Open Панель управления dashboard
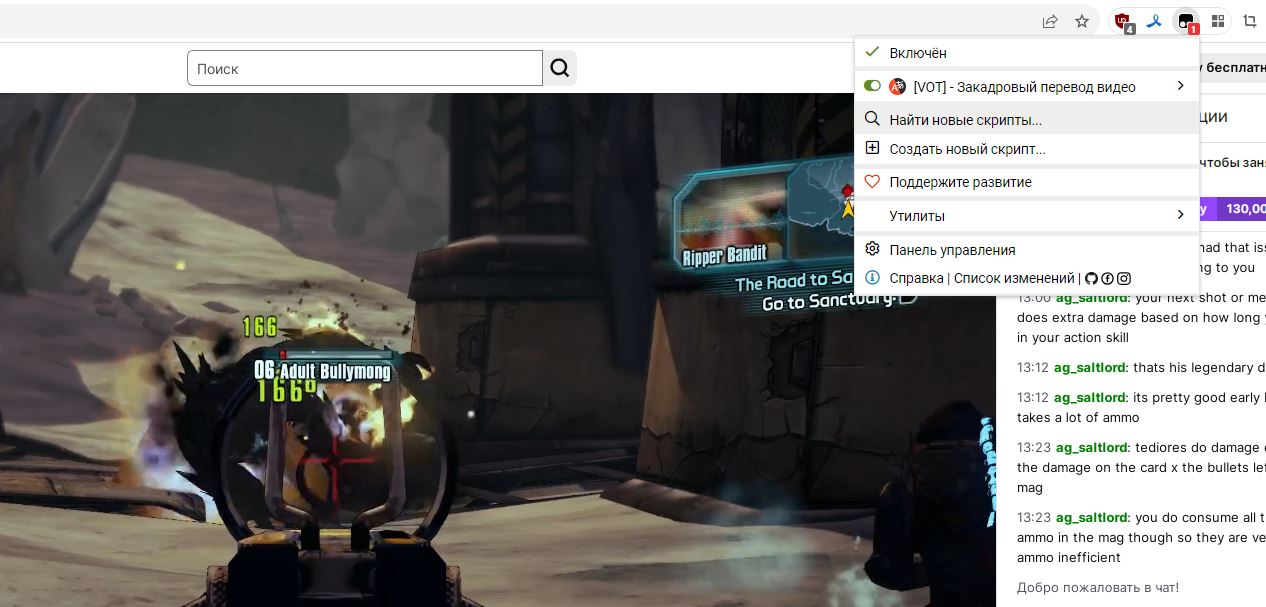Viewport: 1266px width, 607px height. click(x=952, y=250)
